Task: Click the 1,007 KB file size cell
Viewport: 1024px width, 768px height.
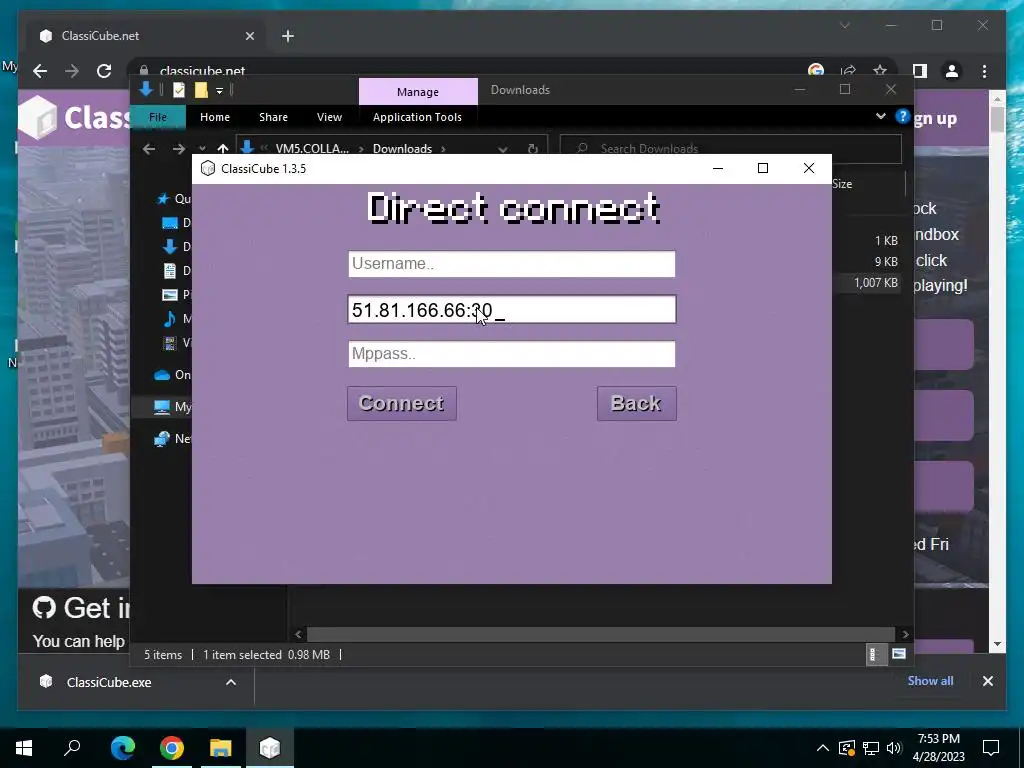Action: click(x=876, y=283)
